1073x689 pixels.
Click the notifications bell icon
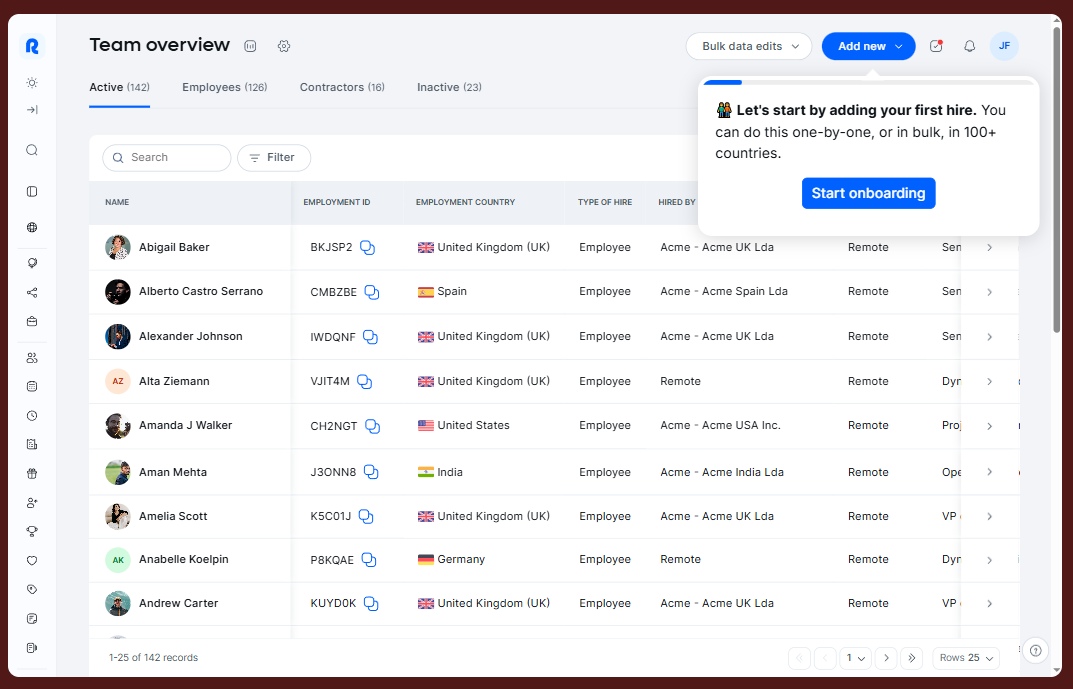(969, 46)
